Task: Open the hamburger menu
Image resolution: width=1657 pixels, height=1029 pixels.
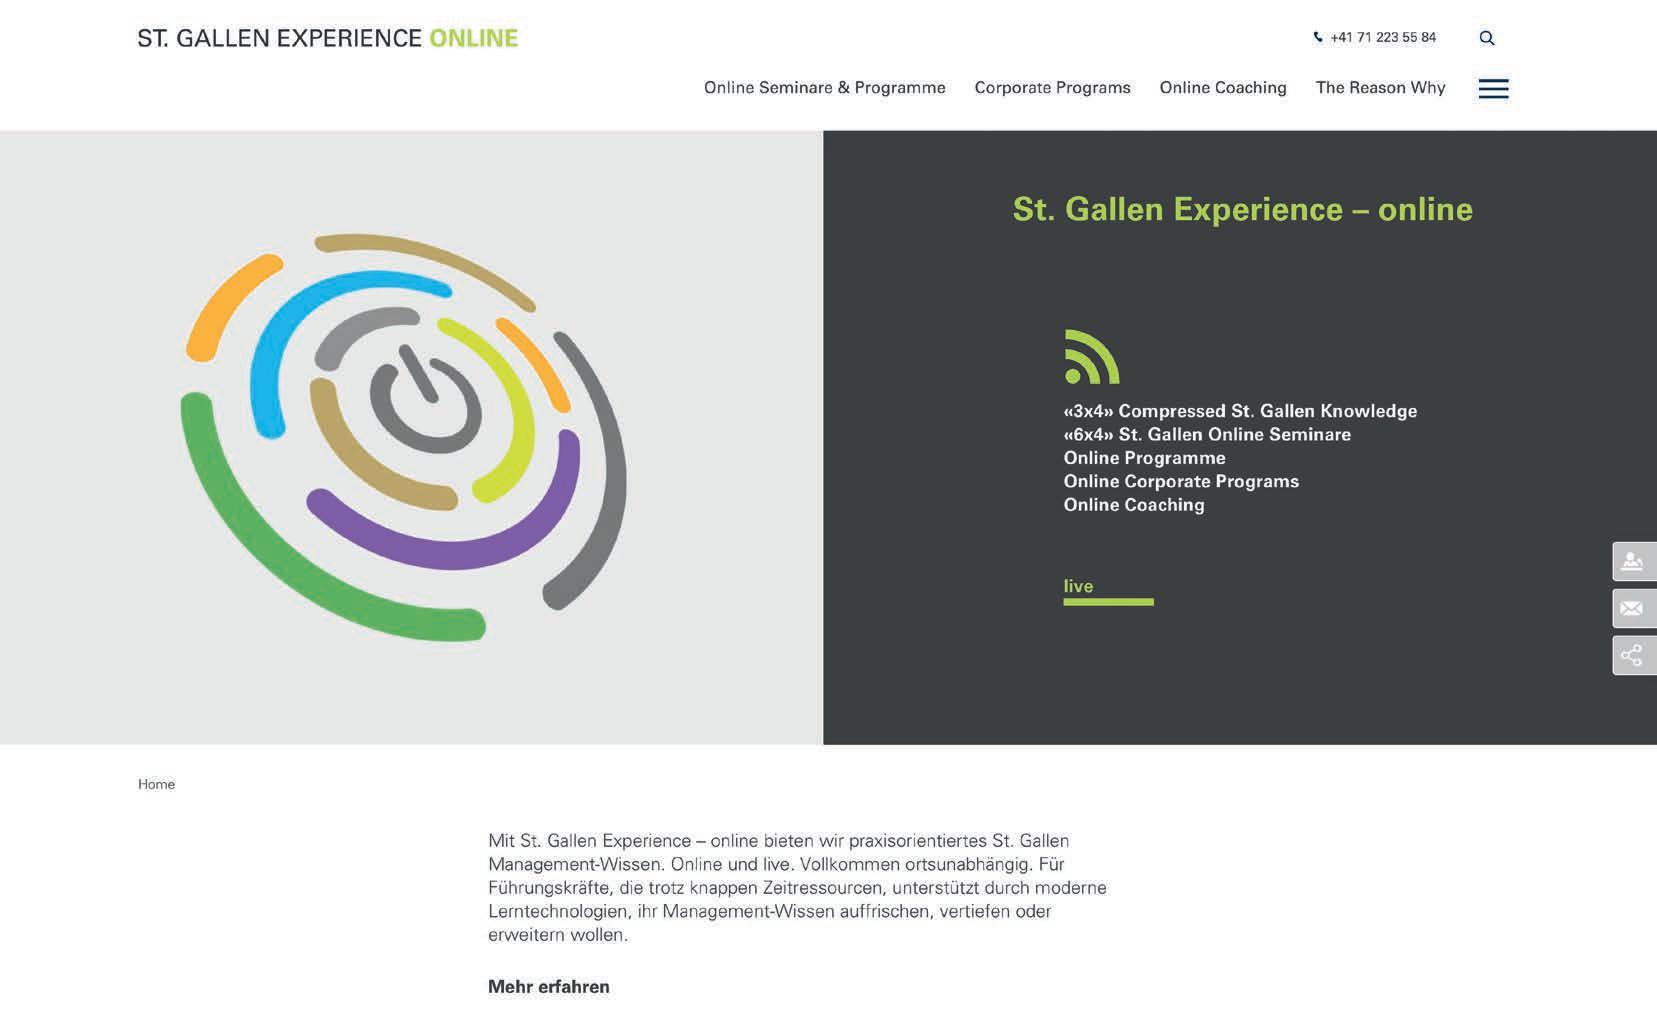Action: coord(1493,88)
